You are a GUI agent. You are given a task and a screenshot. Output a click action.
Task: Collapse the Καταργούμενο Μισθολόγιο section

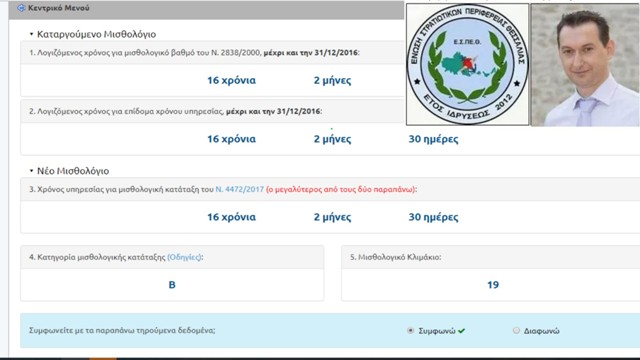click(x=31, y=34)
